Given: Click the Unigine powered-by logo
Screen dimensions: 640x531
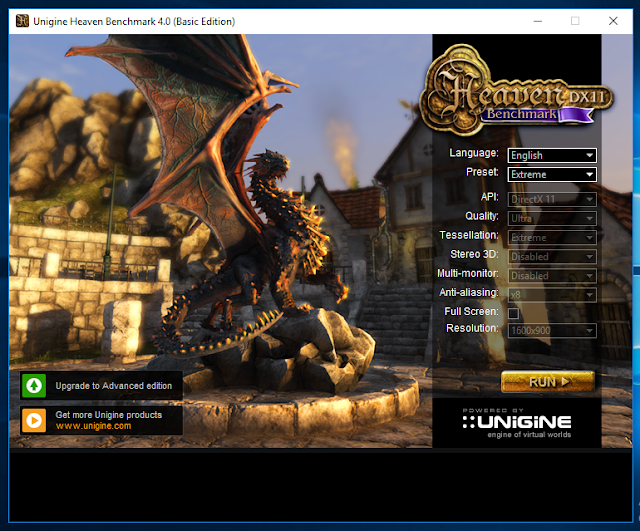Looking at the screenshot, I should tap(517, 422).
